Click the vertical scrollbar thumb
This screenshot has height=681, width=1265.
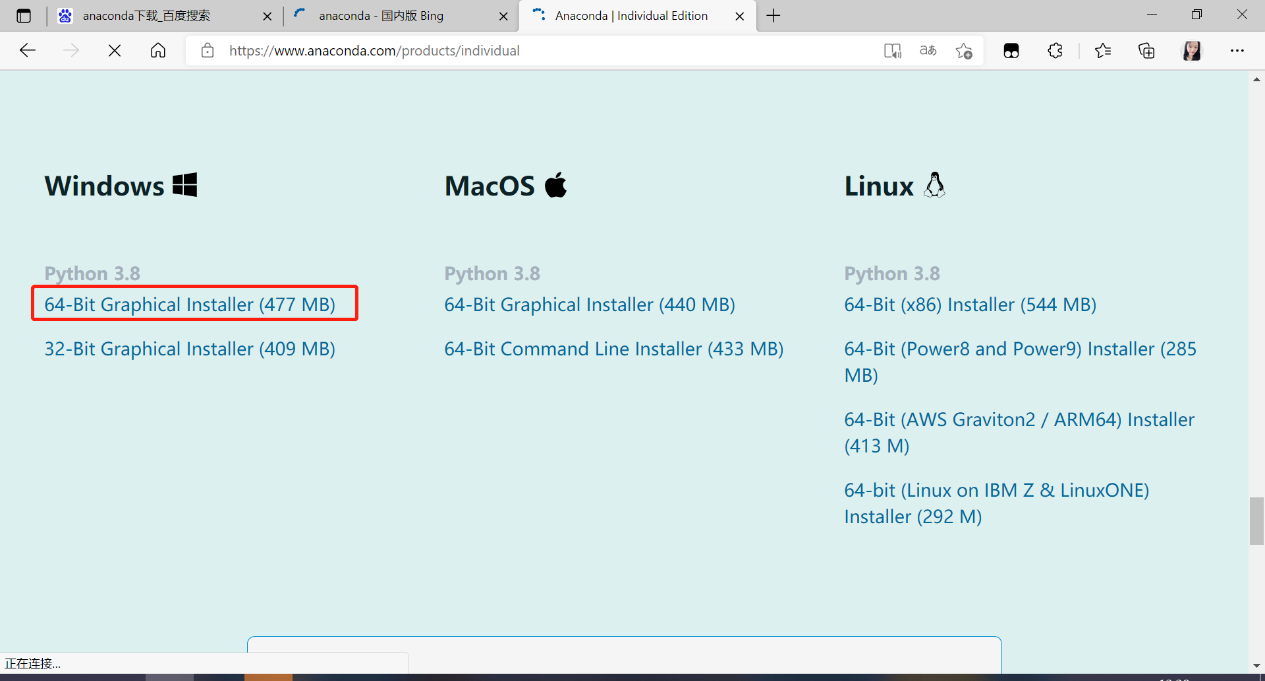(x=1257, y=521)
